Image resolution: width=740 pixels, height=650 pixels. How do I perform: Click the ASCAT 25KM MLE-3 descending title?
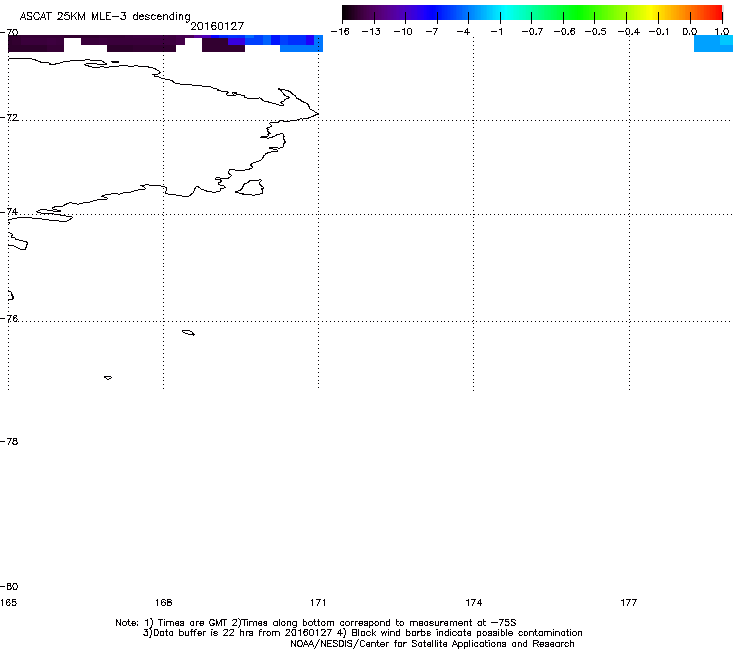105,17
